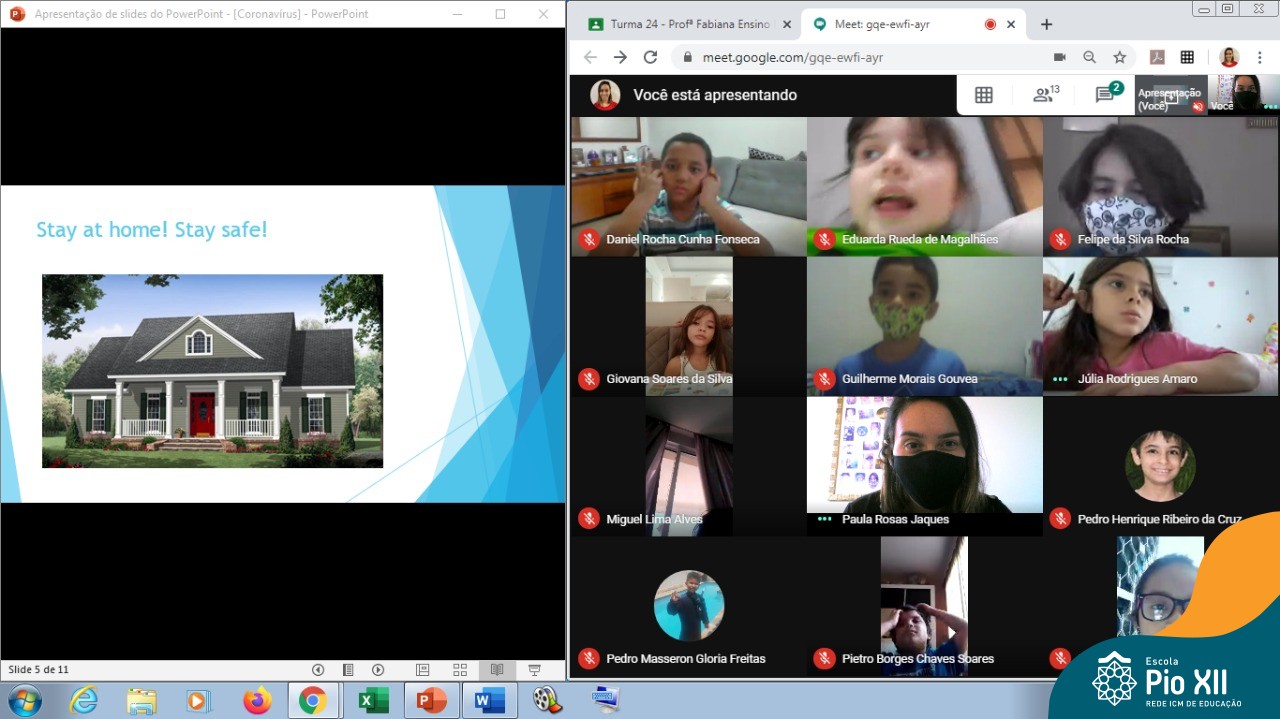1280x719 pixels.
Task: Start slide show from status bar
Action: pyautogui.click(x=534, y=670)
